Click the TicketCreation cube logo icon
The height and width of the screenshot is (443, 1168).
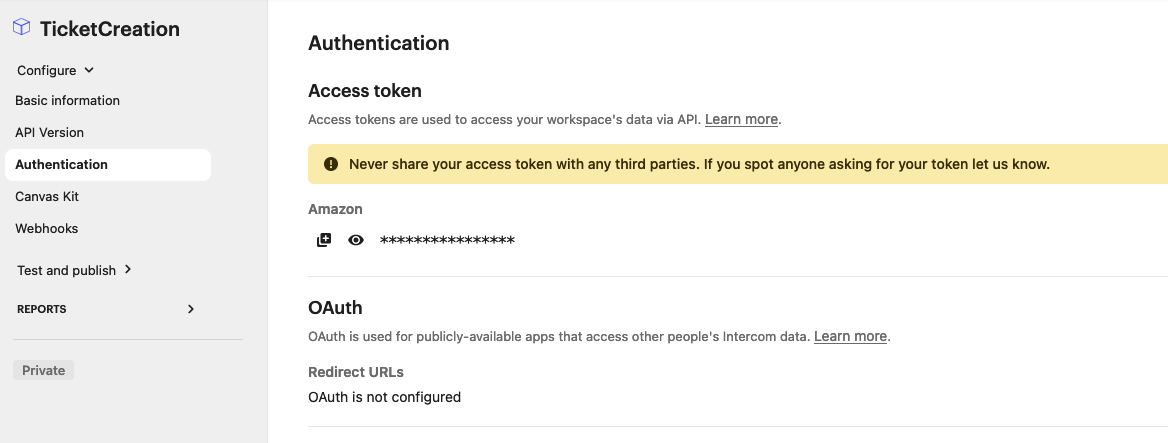pos(22,28)
